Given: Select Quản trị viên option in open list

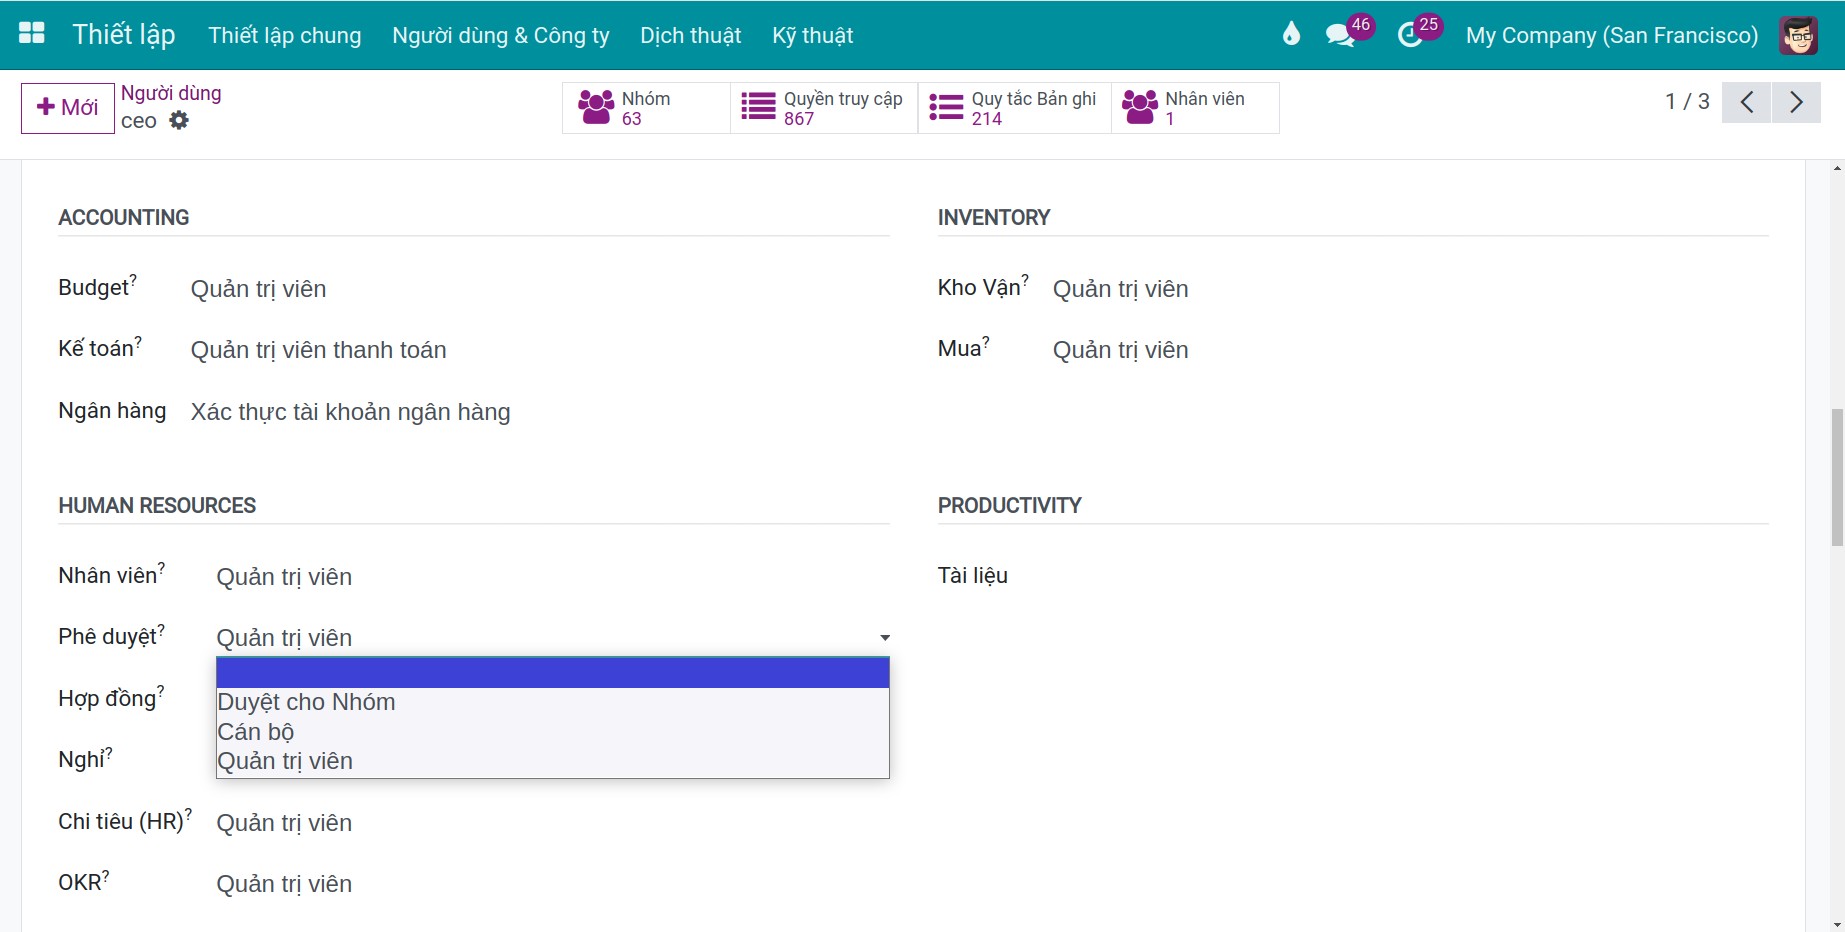Looking at the screenshot, I should pyautogui.click(x=553, y=761).
